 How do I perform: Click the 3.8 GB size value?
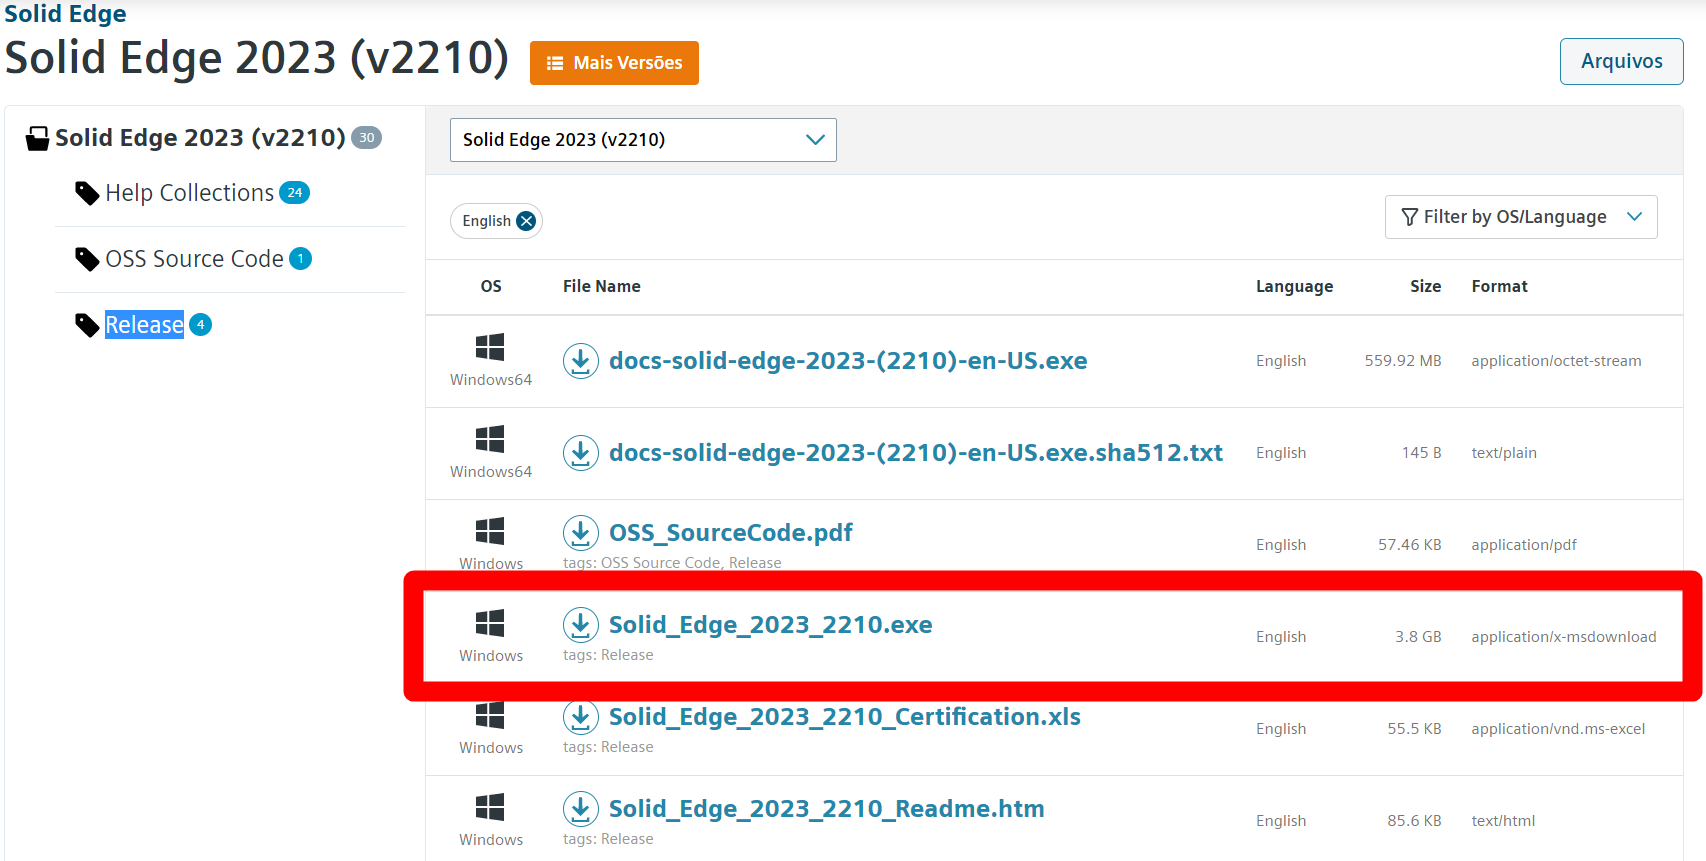pos(1418,637)
